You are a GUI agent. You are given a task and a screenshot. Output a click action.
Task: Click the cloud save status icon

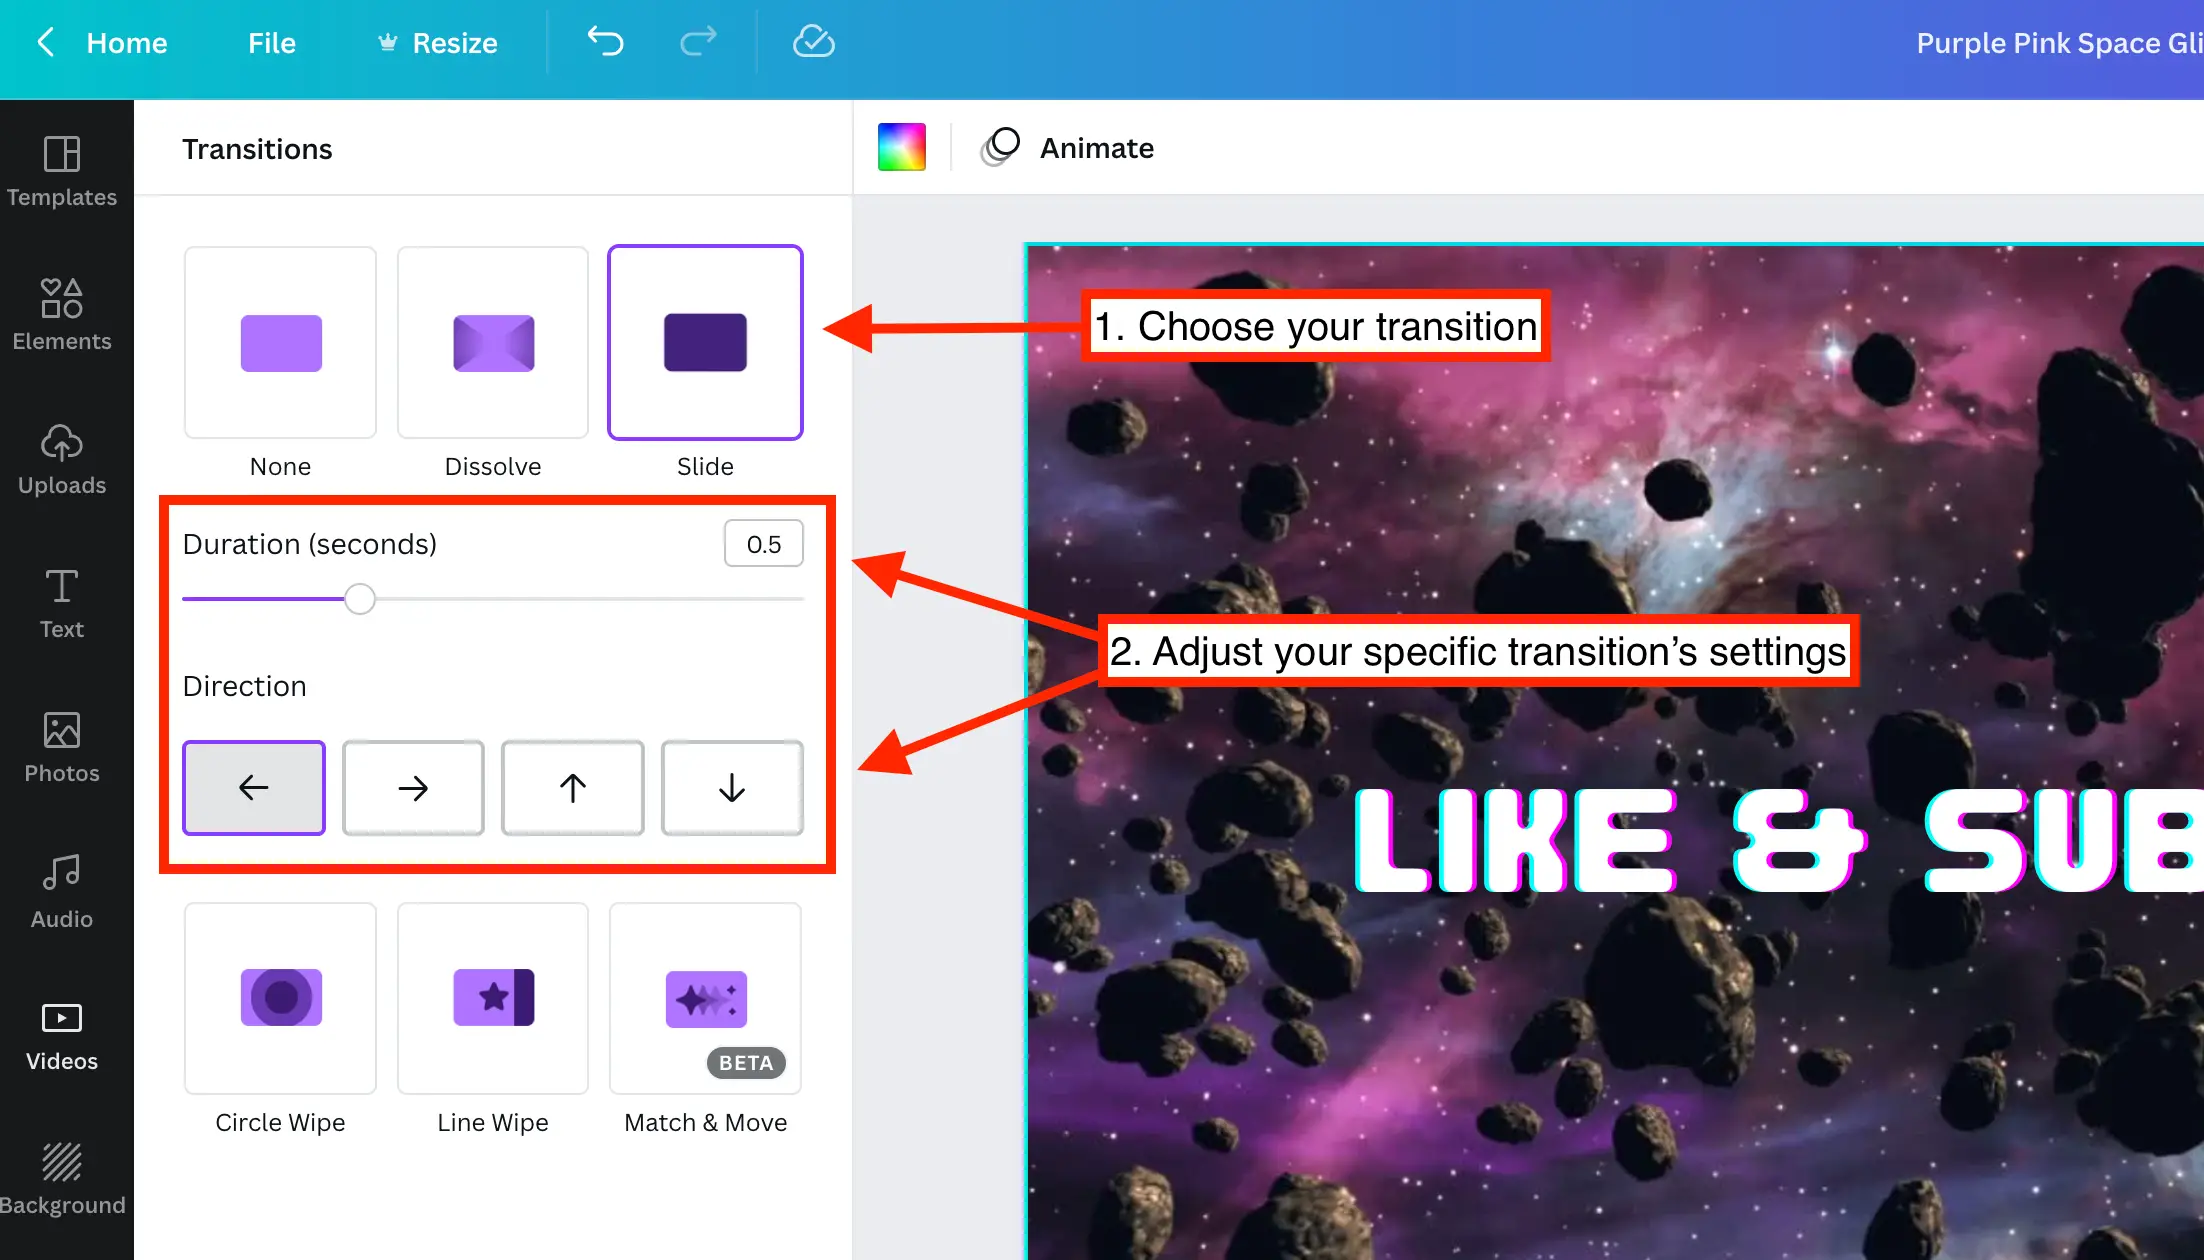pos(813,42)
